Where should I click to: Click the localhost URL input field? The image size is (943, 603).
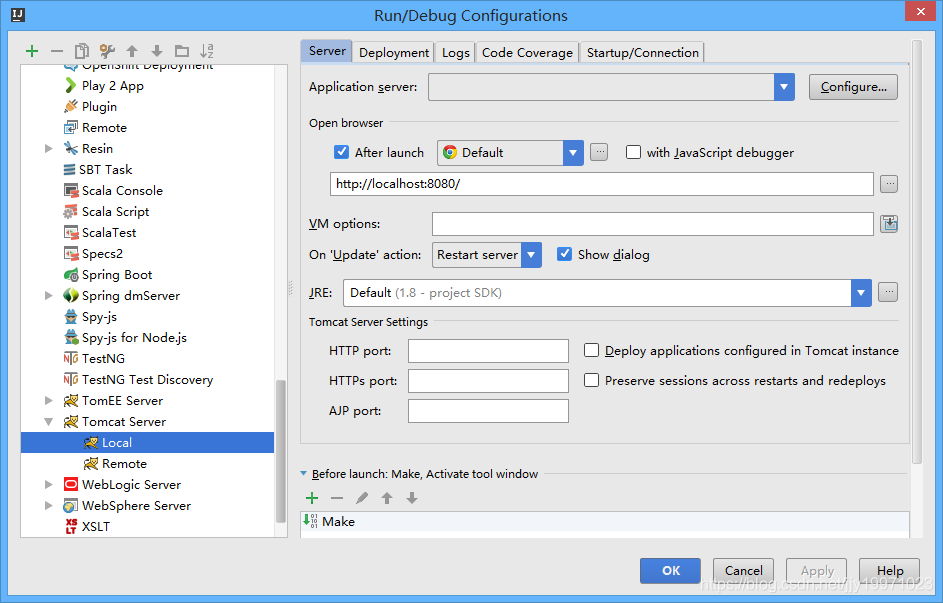(601, 184)
